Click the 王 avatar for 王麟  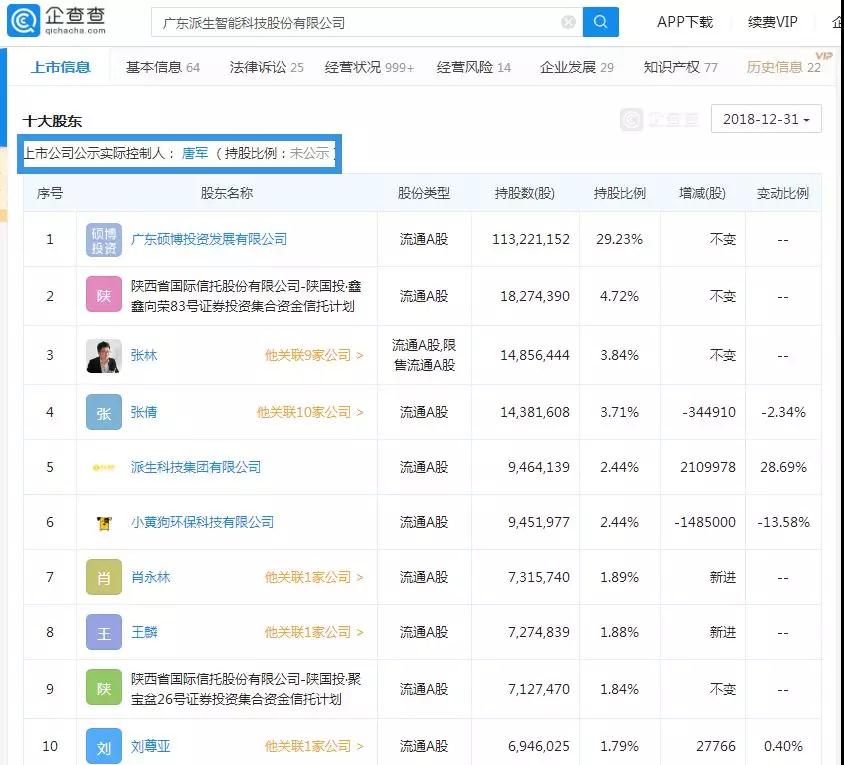coord(104,632)
